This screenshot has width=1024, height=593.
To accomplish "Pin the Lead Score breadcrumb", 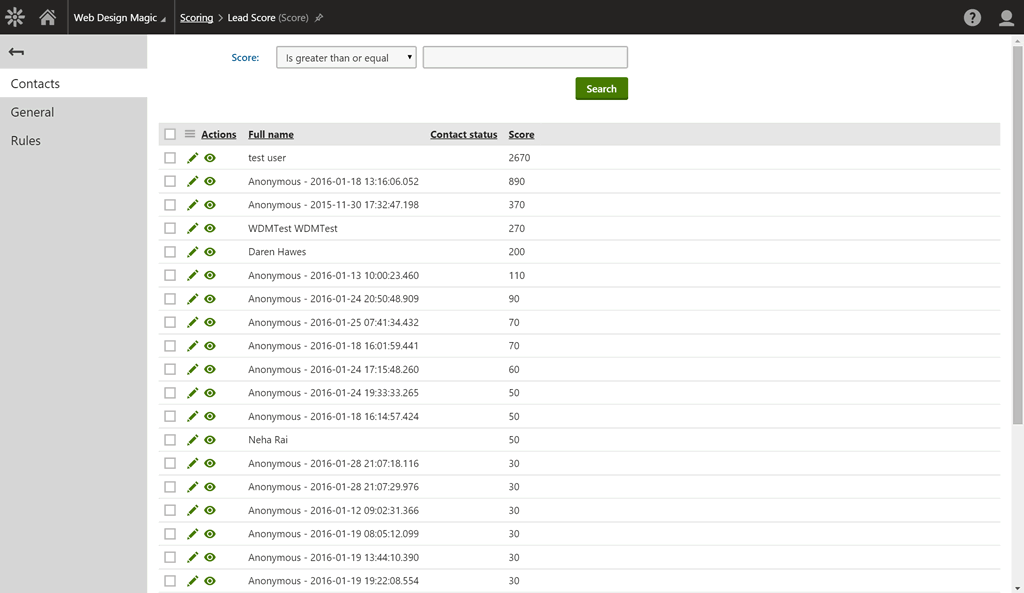I will [319, 18].
